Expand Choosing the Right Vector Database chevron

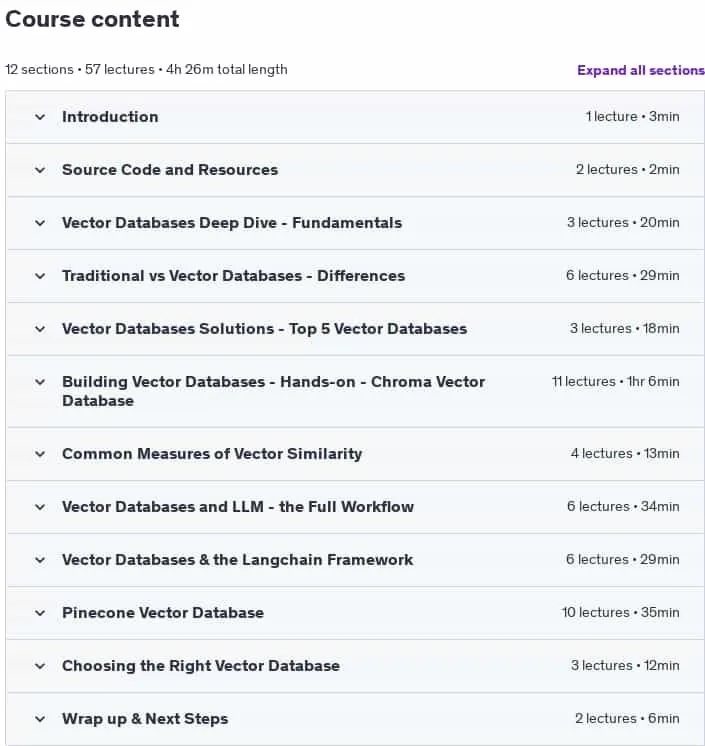coord(40,666)
